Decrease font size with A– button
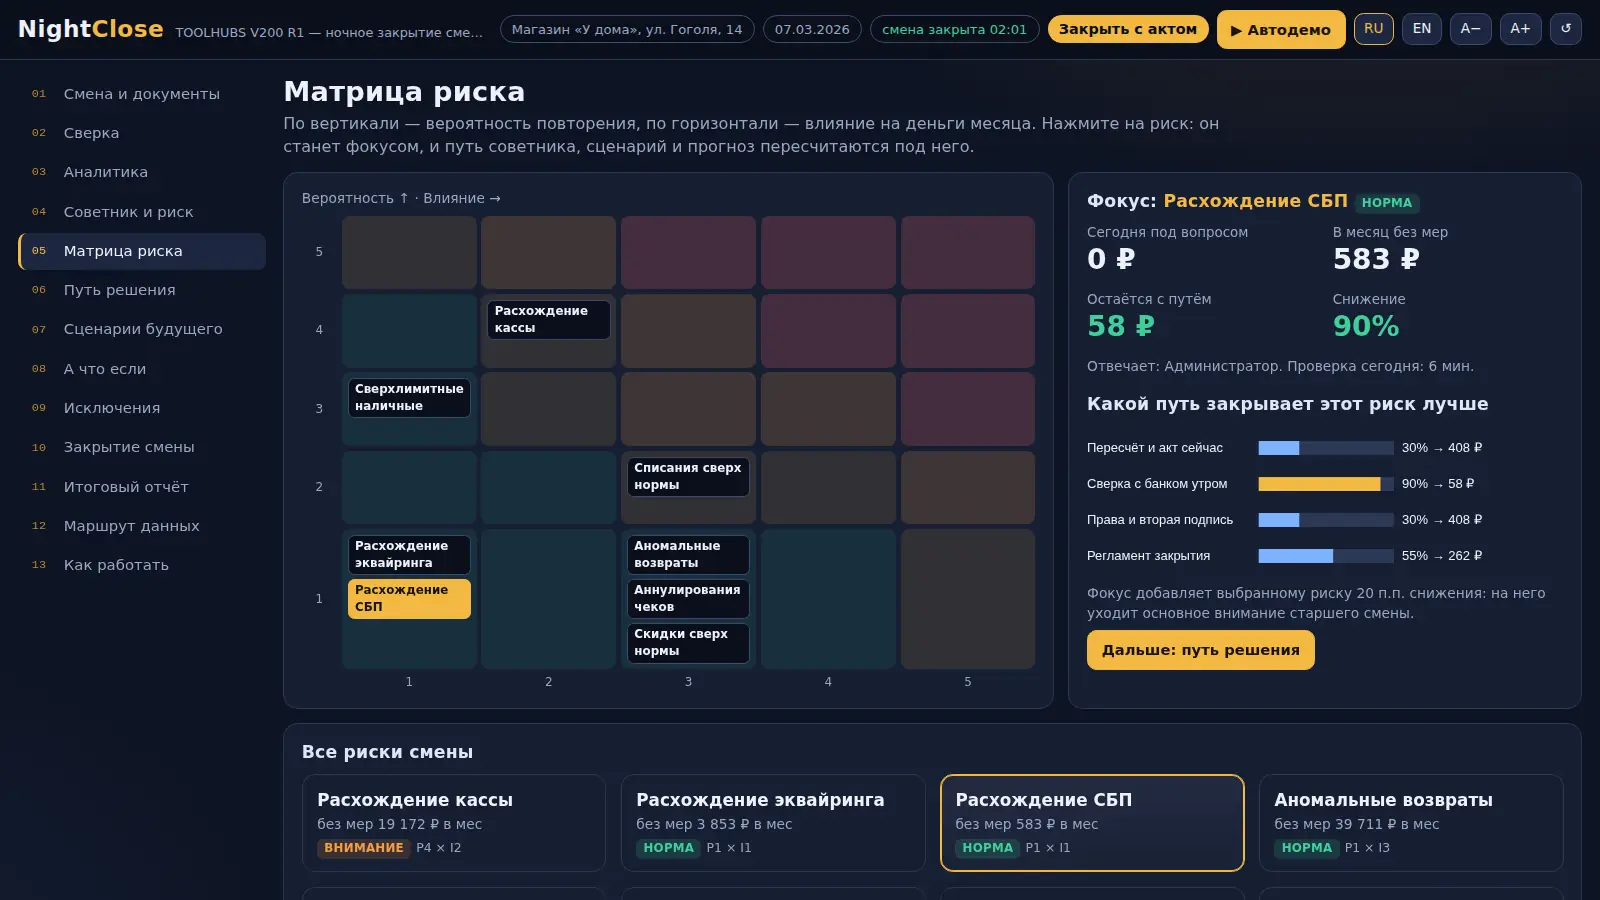The width and height of the screenshot is (1600, 900). tap(1470, 29)
